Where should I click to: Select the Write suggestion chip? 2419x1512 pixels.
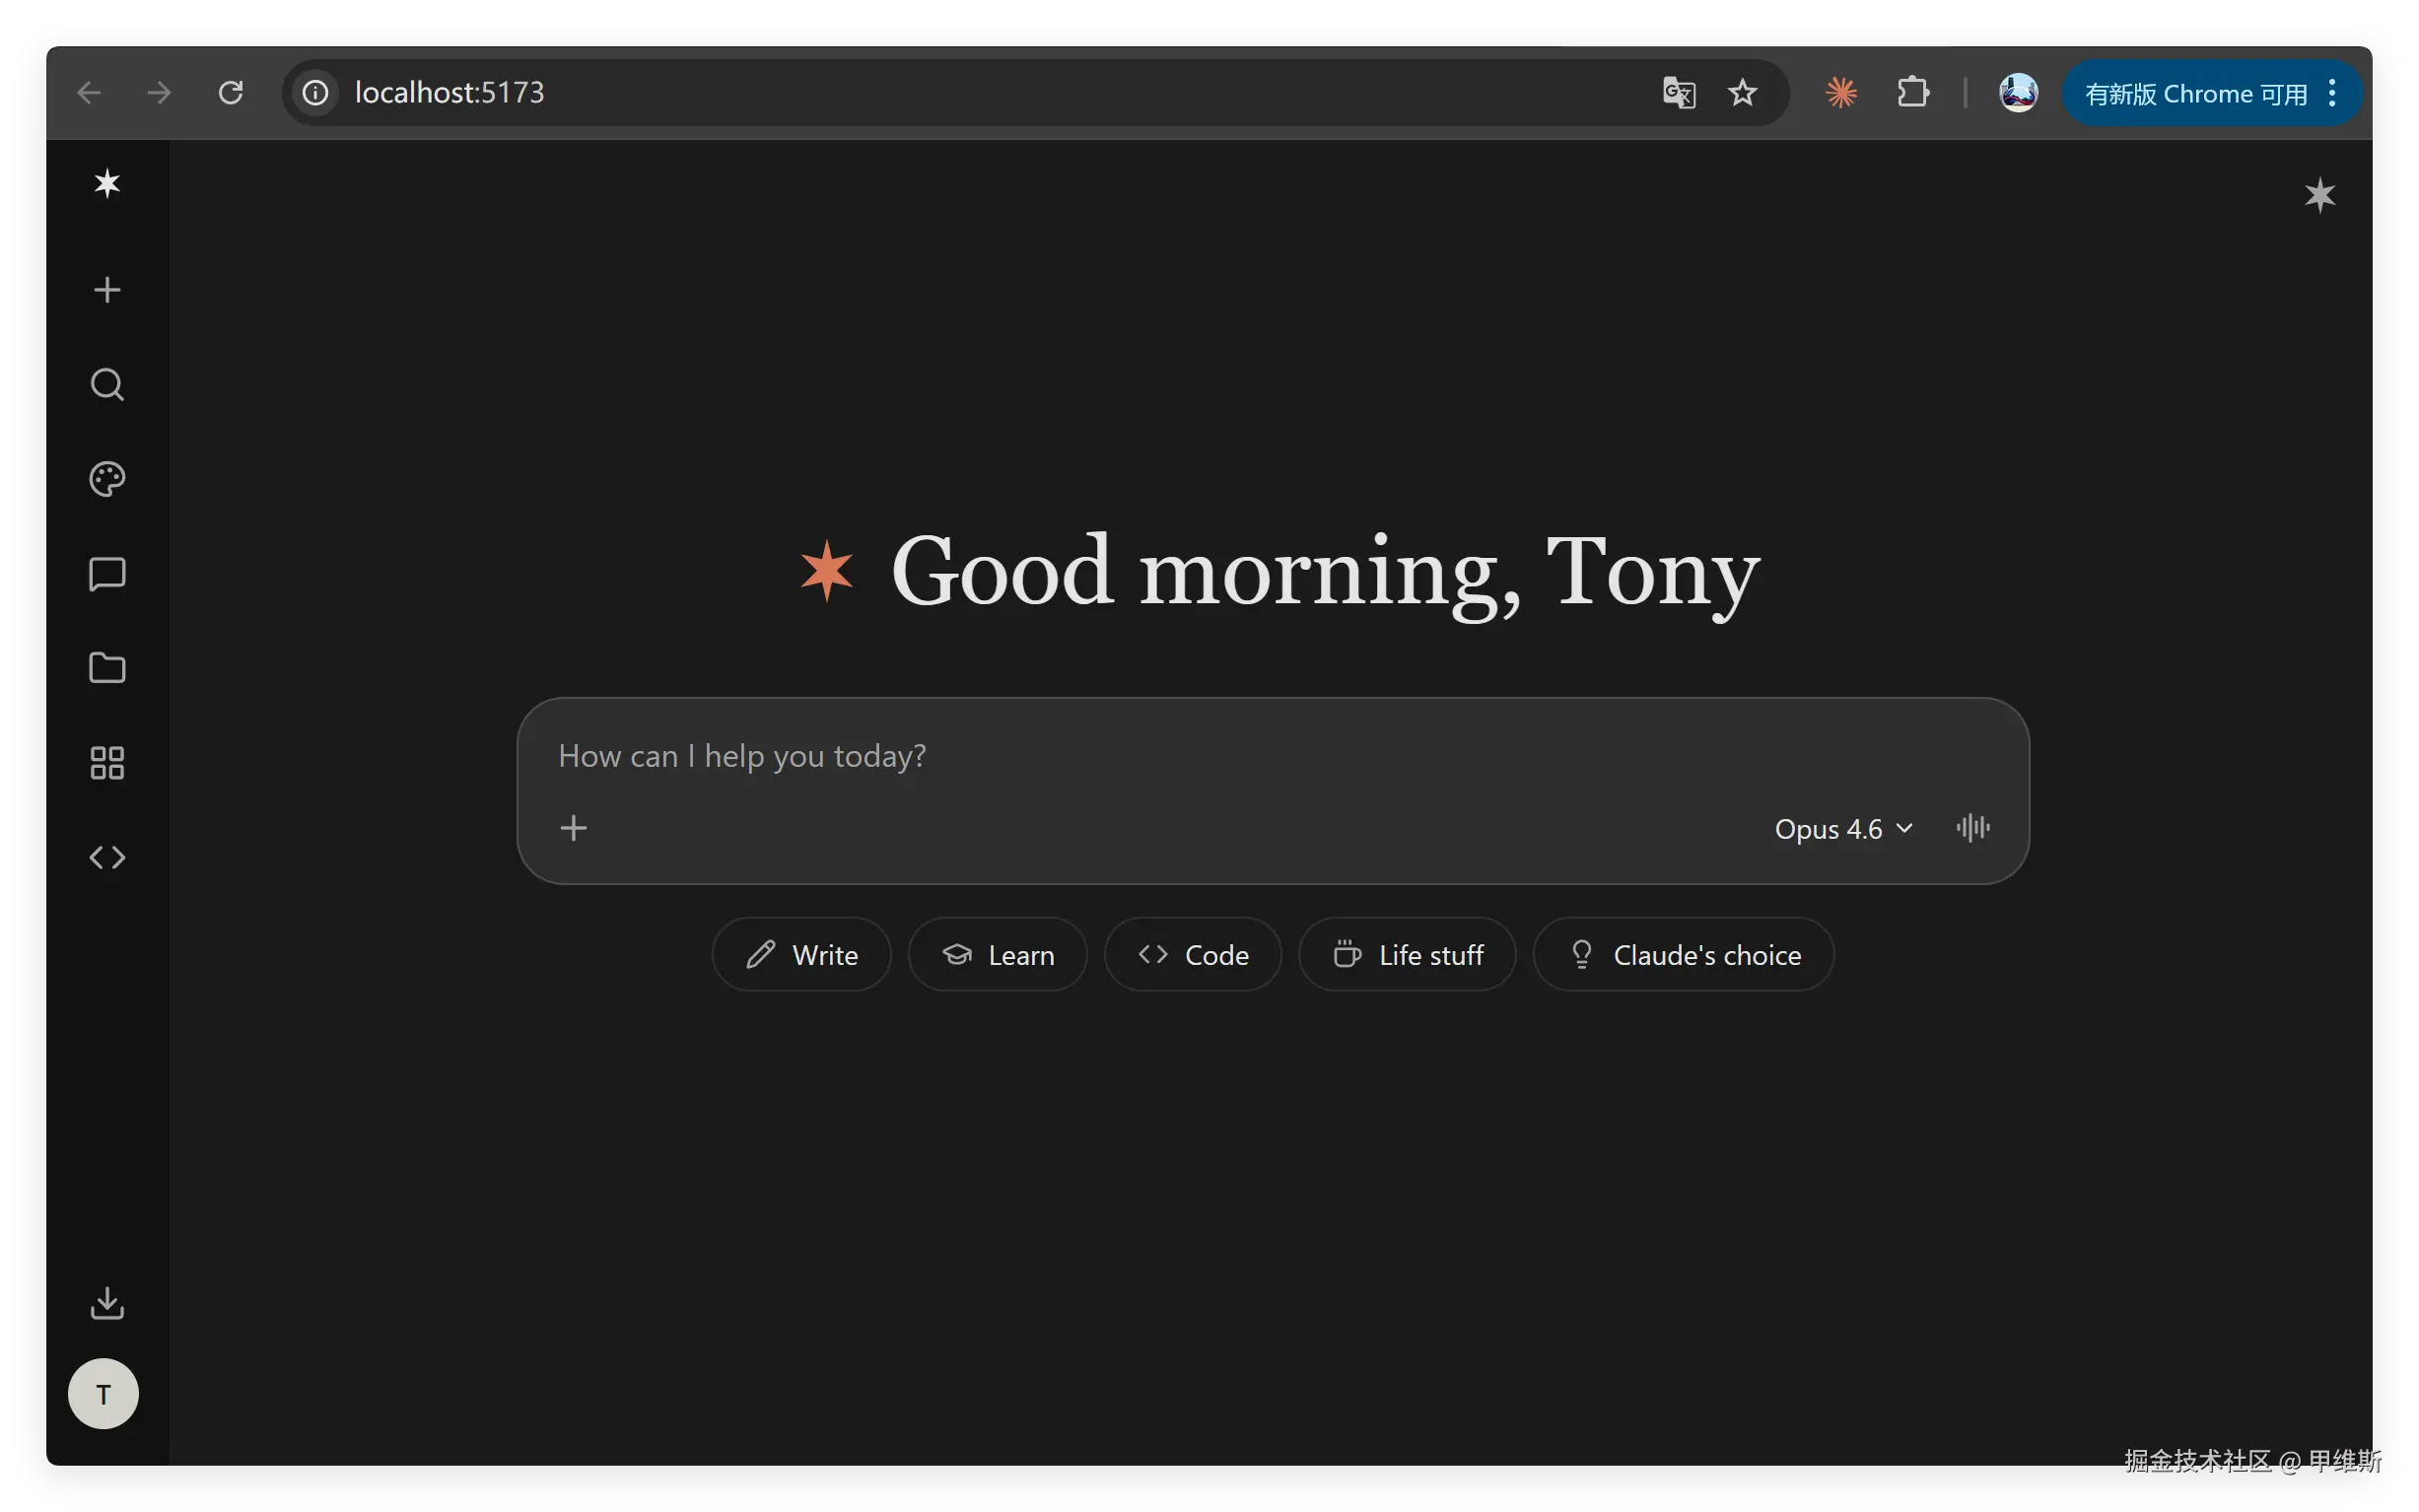[x=801, y=955]
